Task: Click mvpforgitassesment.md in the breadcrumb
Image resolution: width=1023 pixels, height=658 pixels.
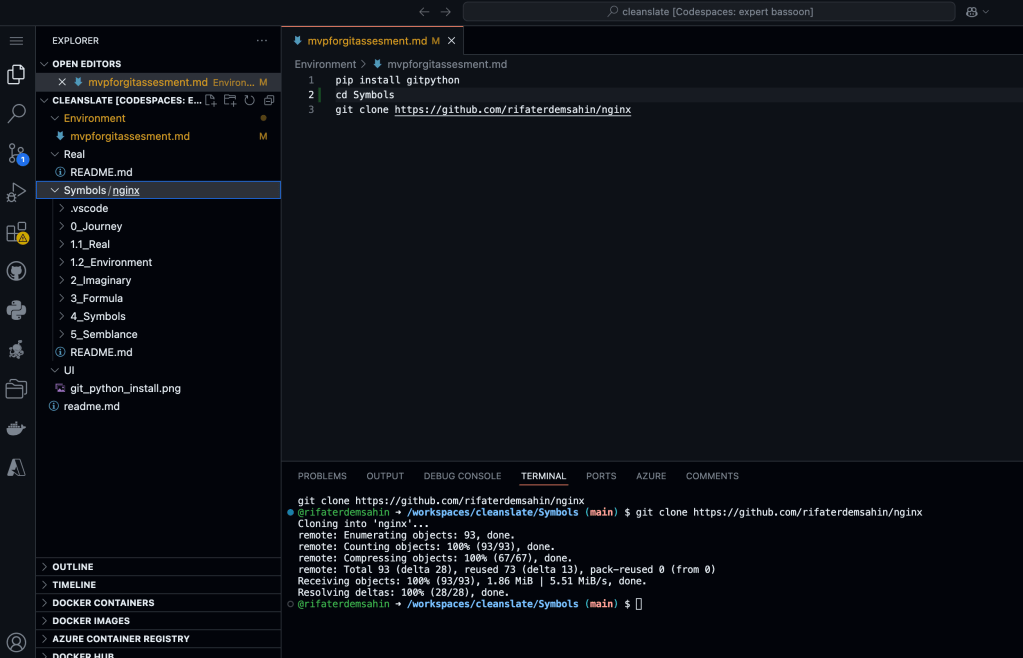Action: tap(447, 64)
